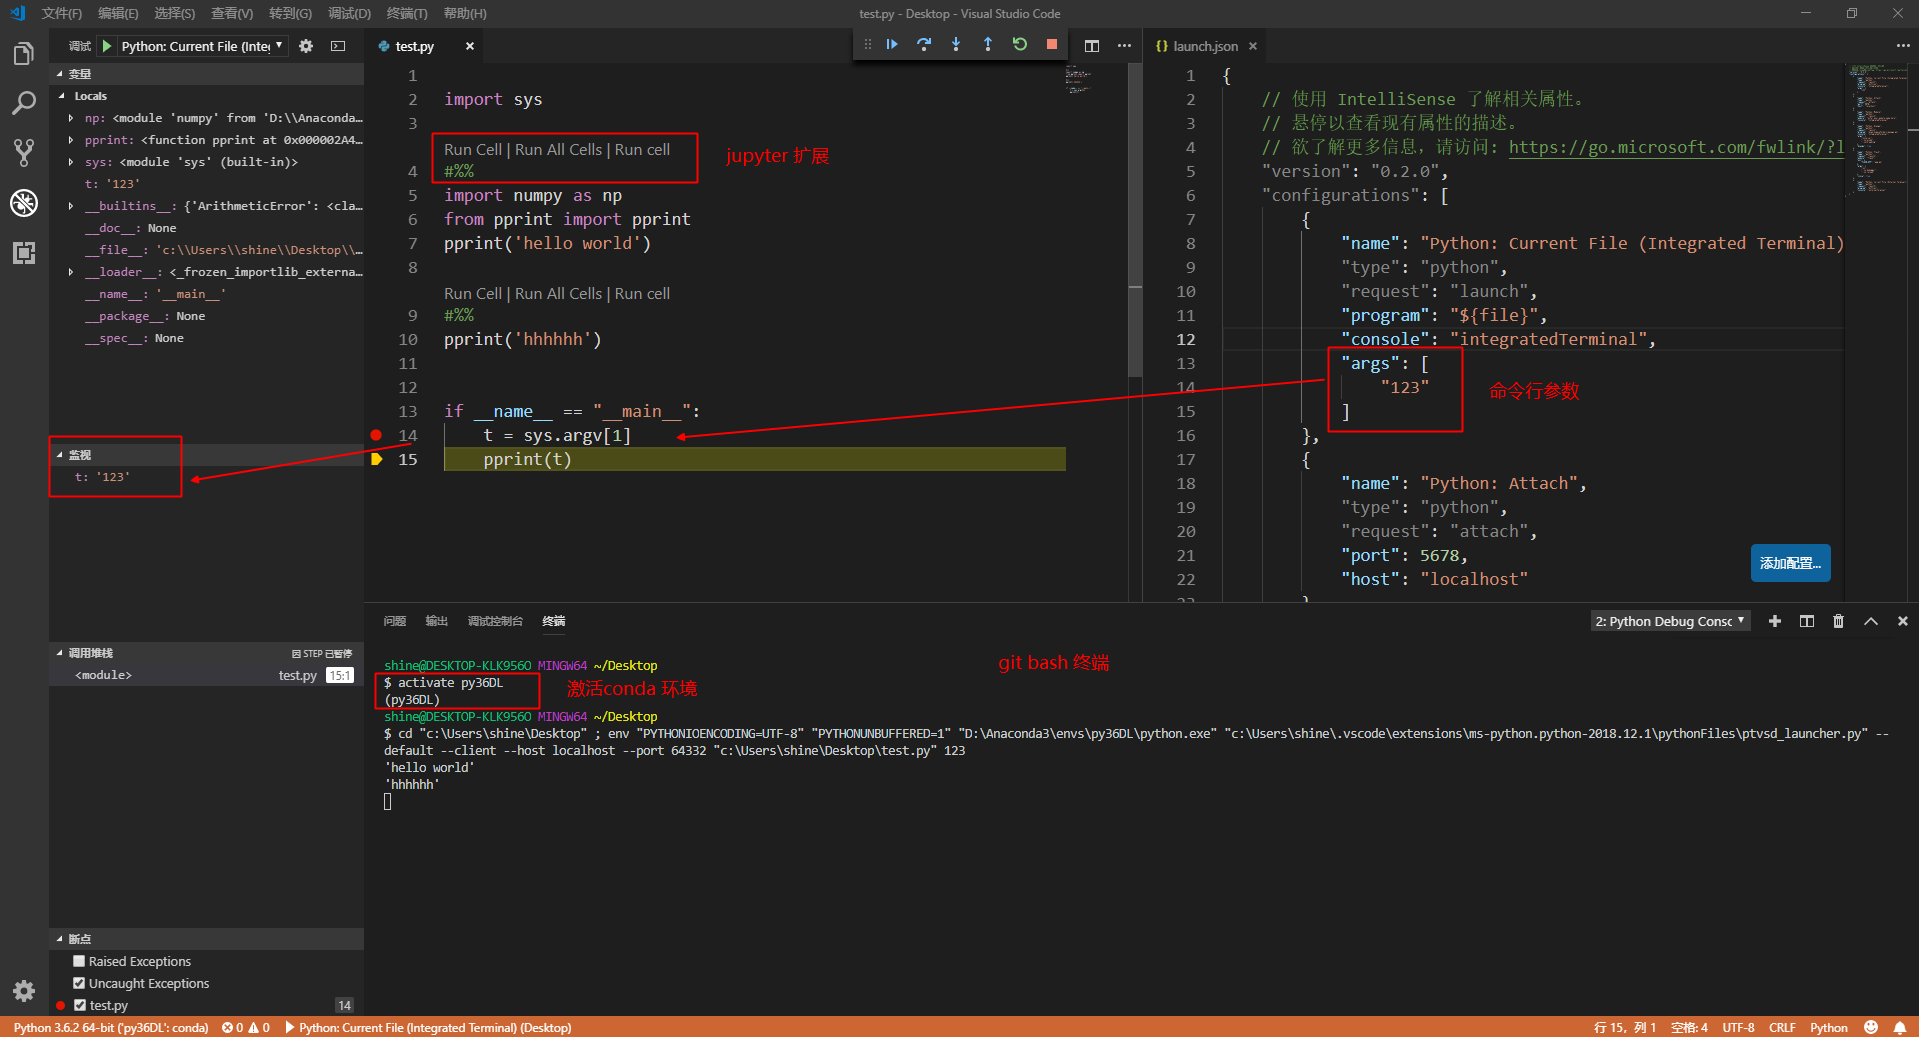Toggle the test.py breakpoint checkbox

[x=79, y=1005]
